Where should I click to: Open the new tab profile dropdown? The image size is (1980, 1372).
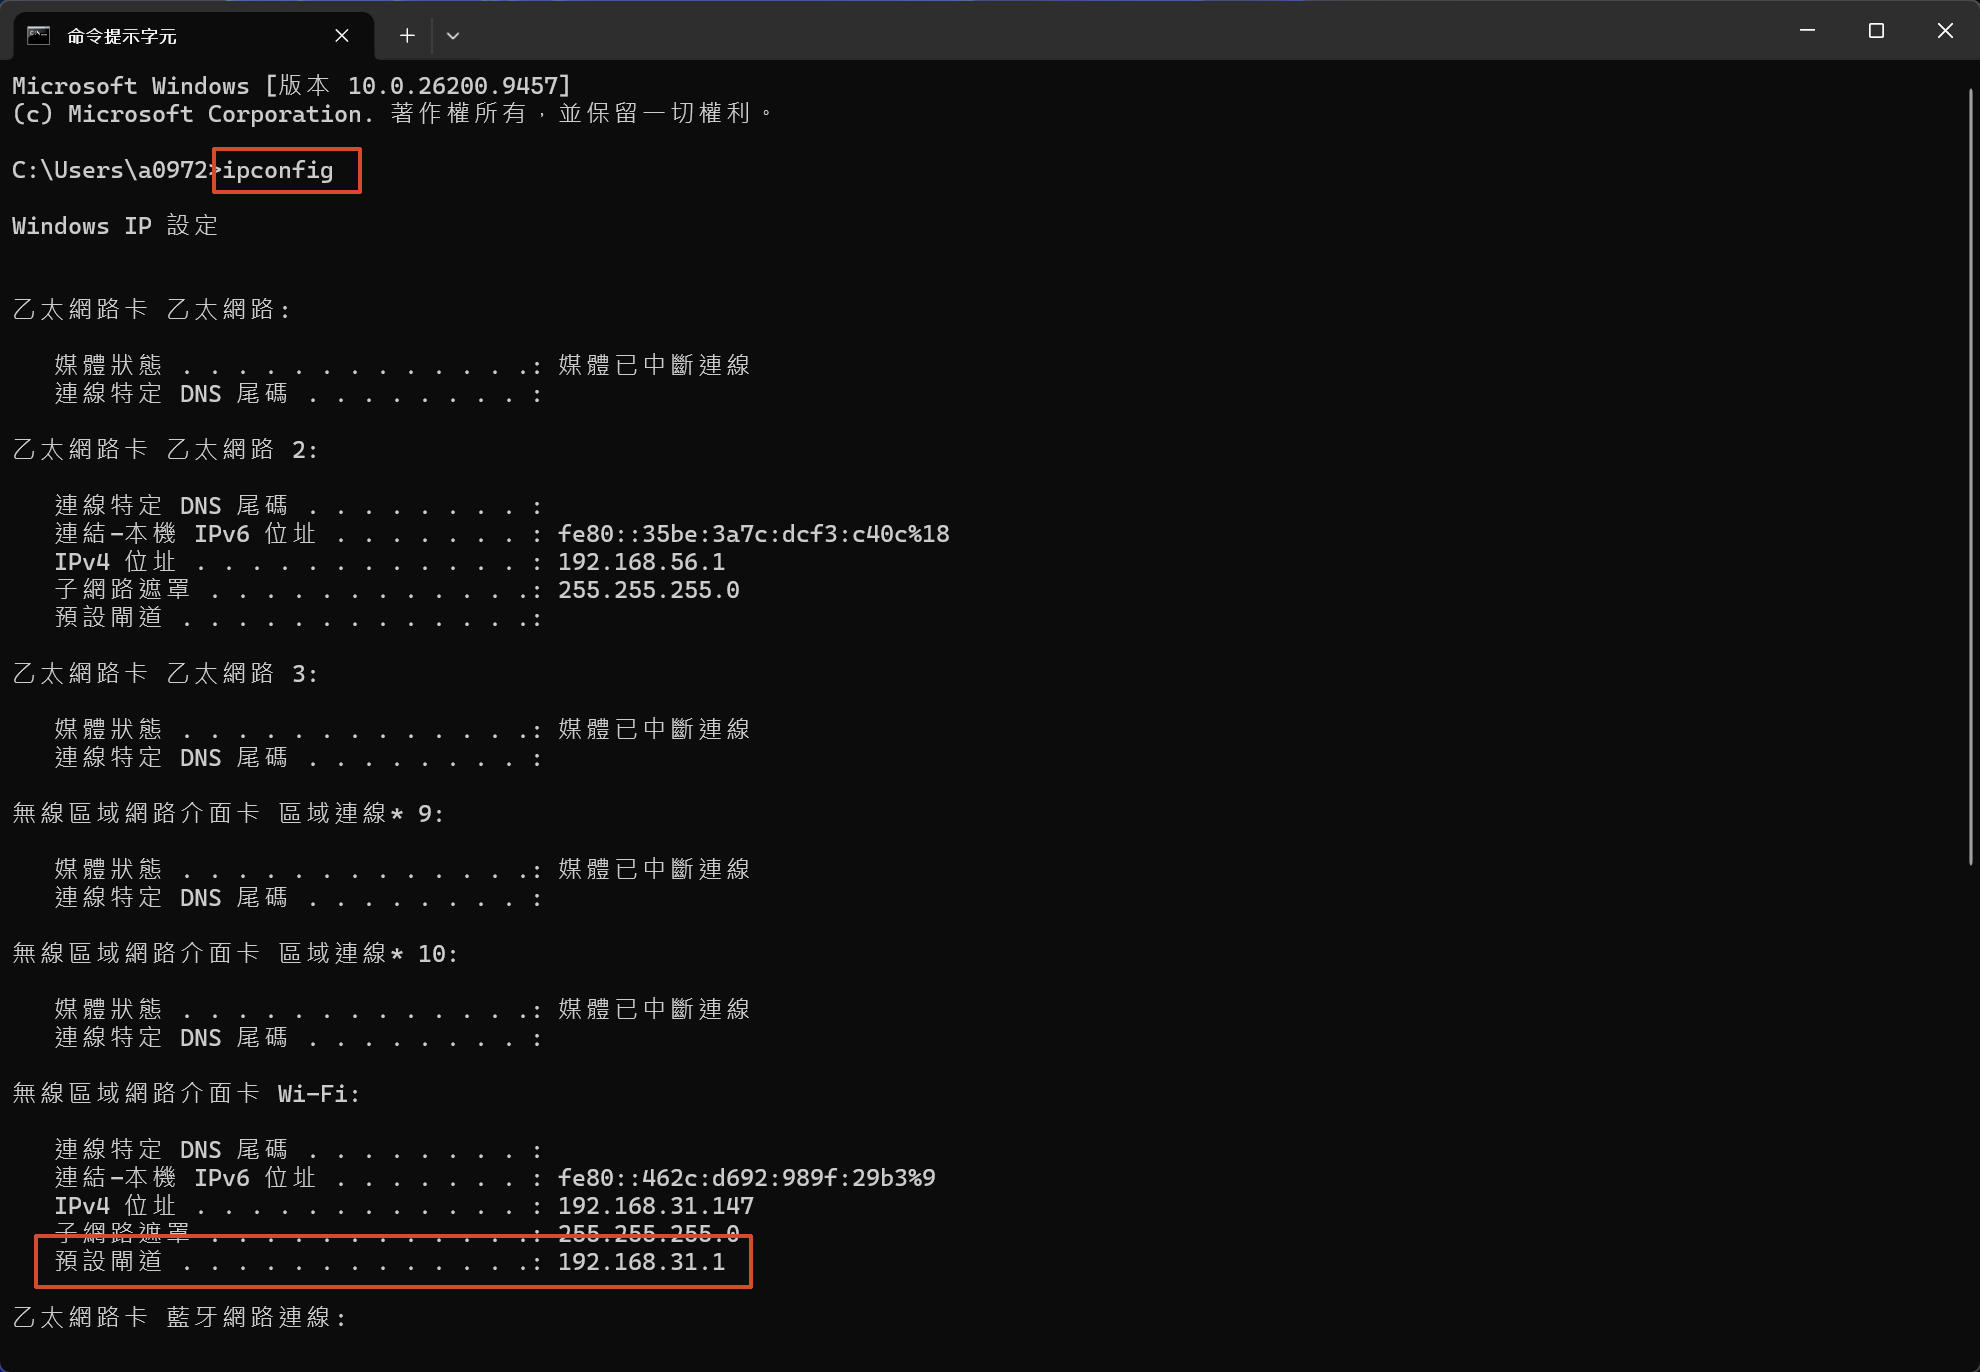pos(453,36)
